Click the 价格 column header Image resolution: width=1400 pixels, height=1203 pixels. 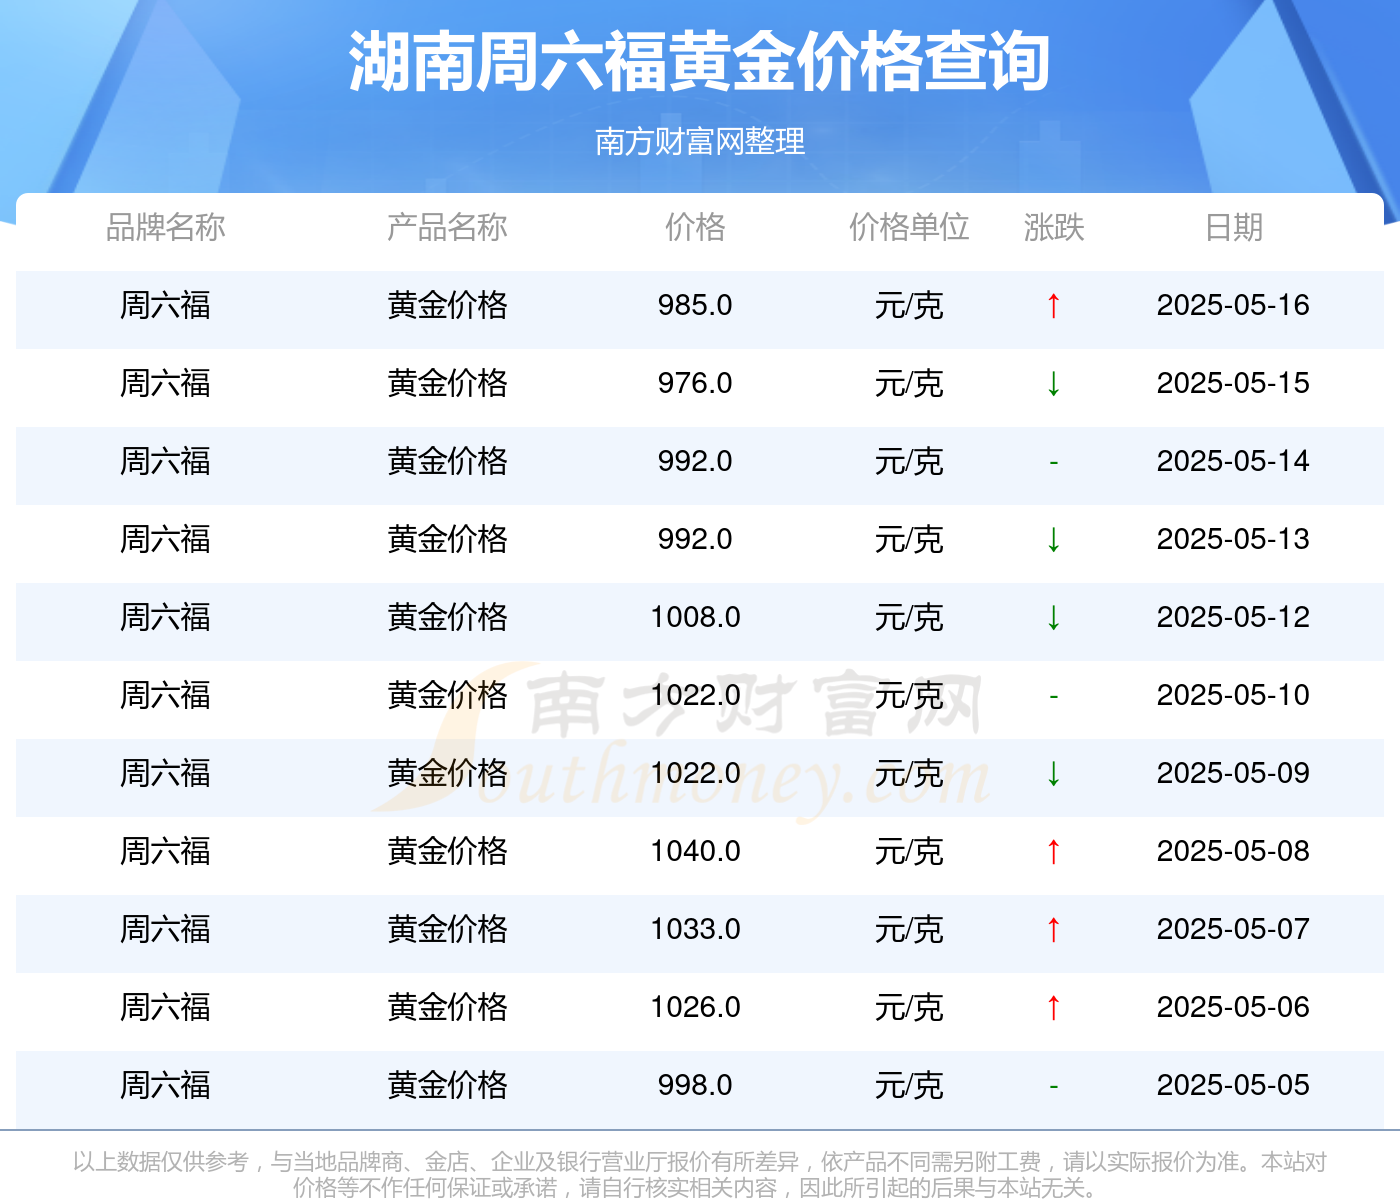point(695,228)
